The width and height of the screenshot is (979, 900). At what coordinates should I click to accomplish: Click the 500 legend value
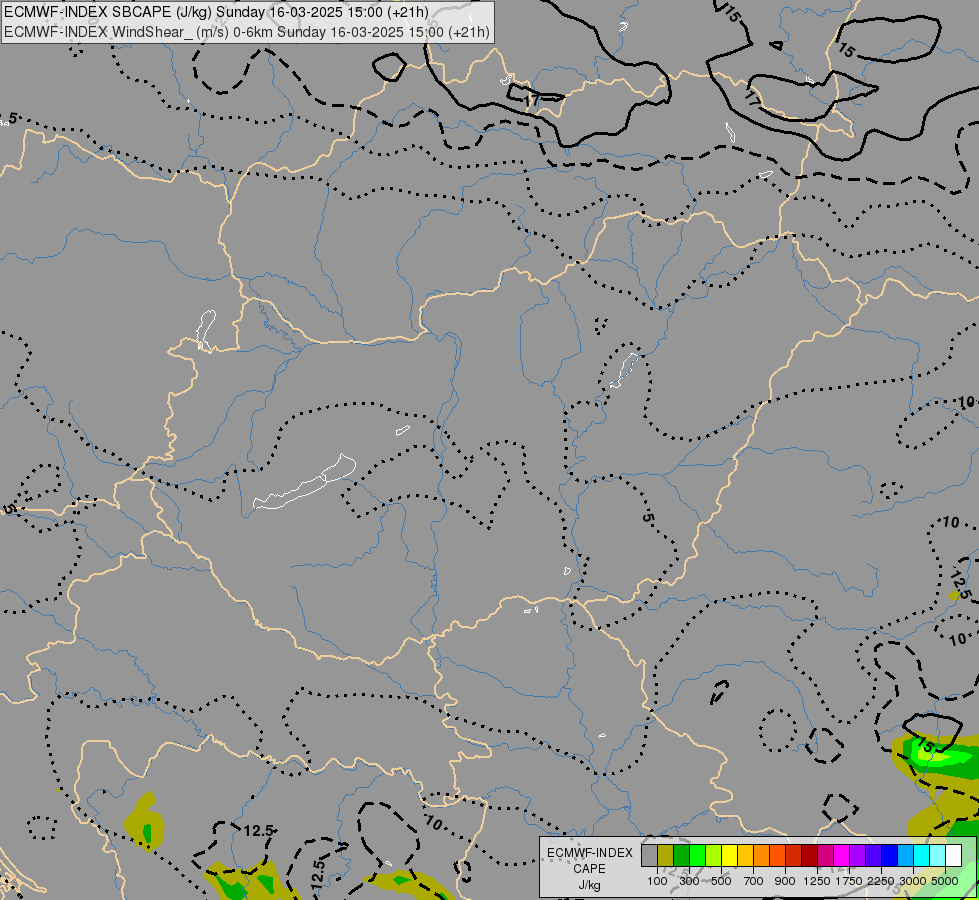tap(721, 881)
